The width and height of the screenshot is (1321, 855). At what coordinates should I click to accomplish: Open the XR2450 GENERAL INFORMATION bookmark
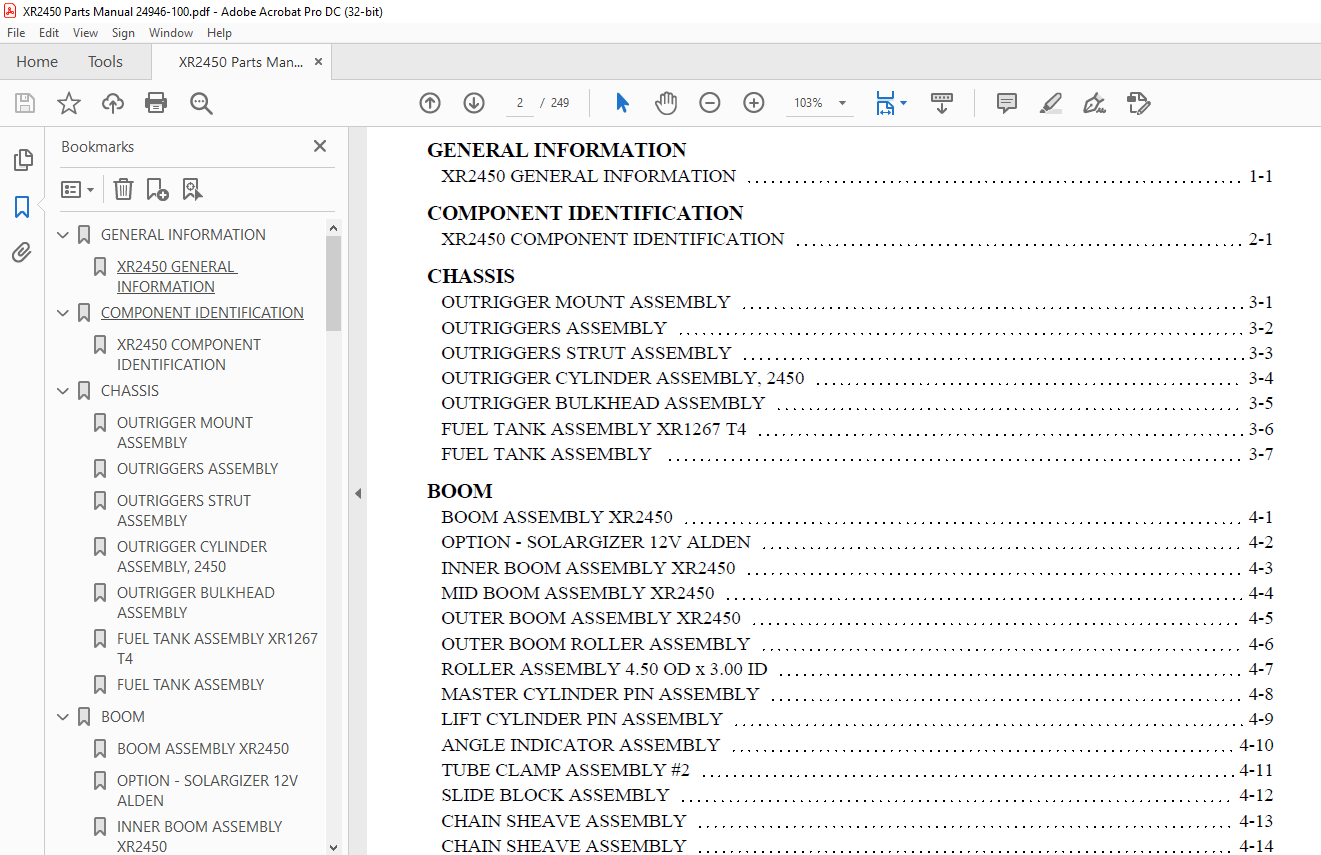[x=177, y=277]
